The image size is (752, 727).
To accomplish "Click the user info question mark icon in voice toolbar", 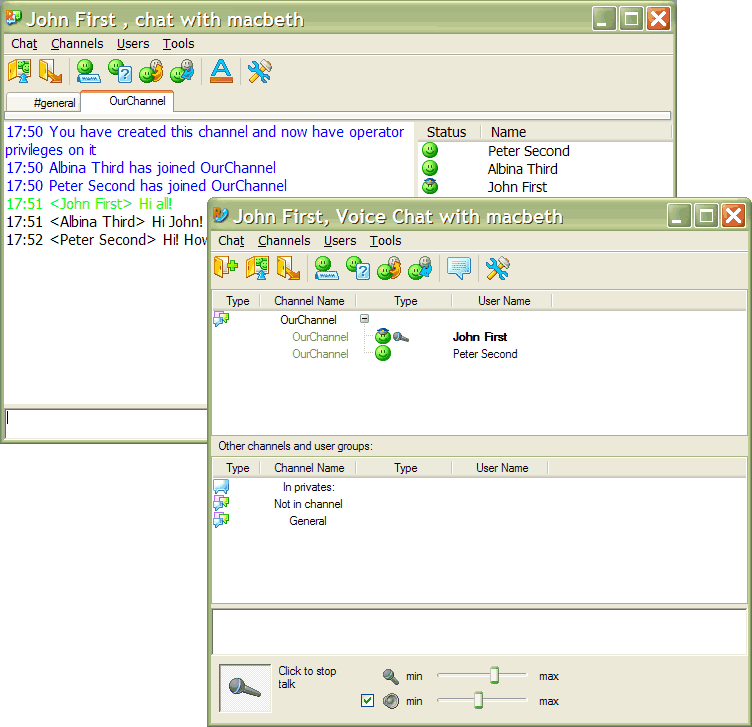I will [358, 268].
